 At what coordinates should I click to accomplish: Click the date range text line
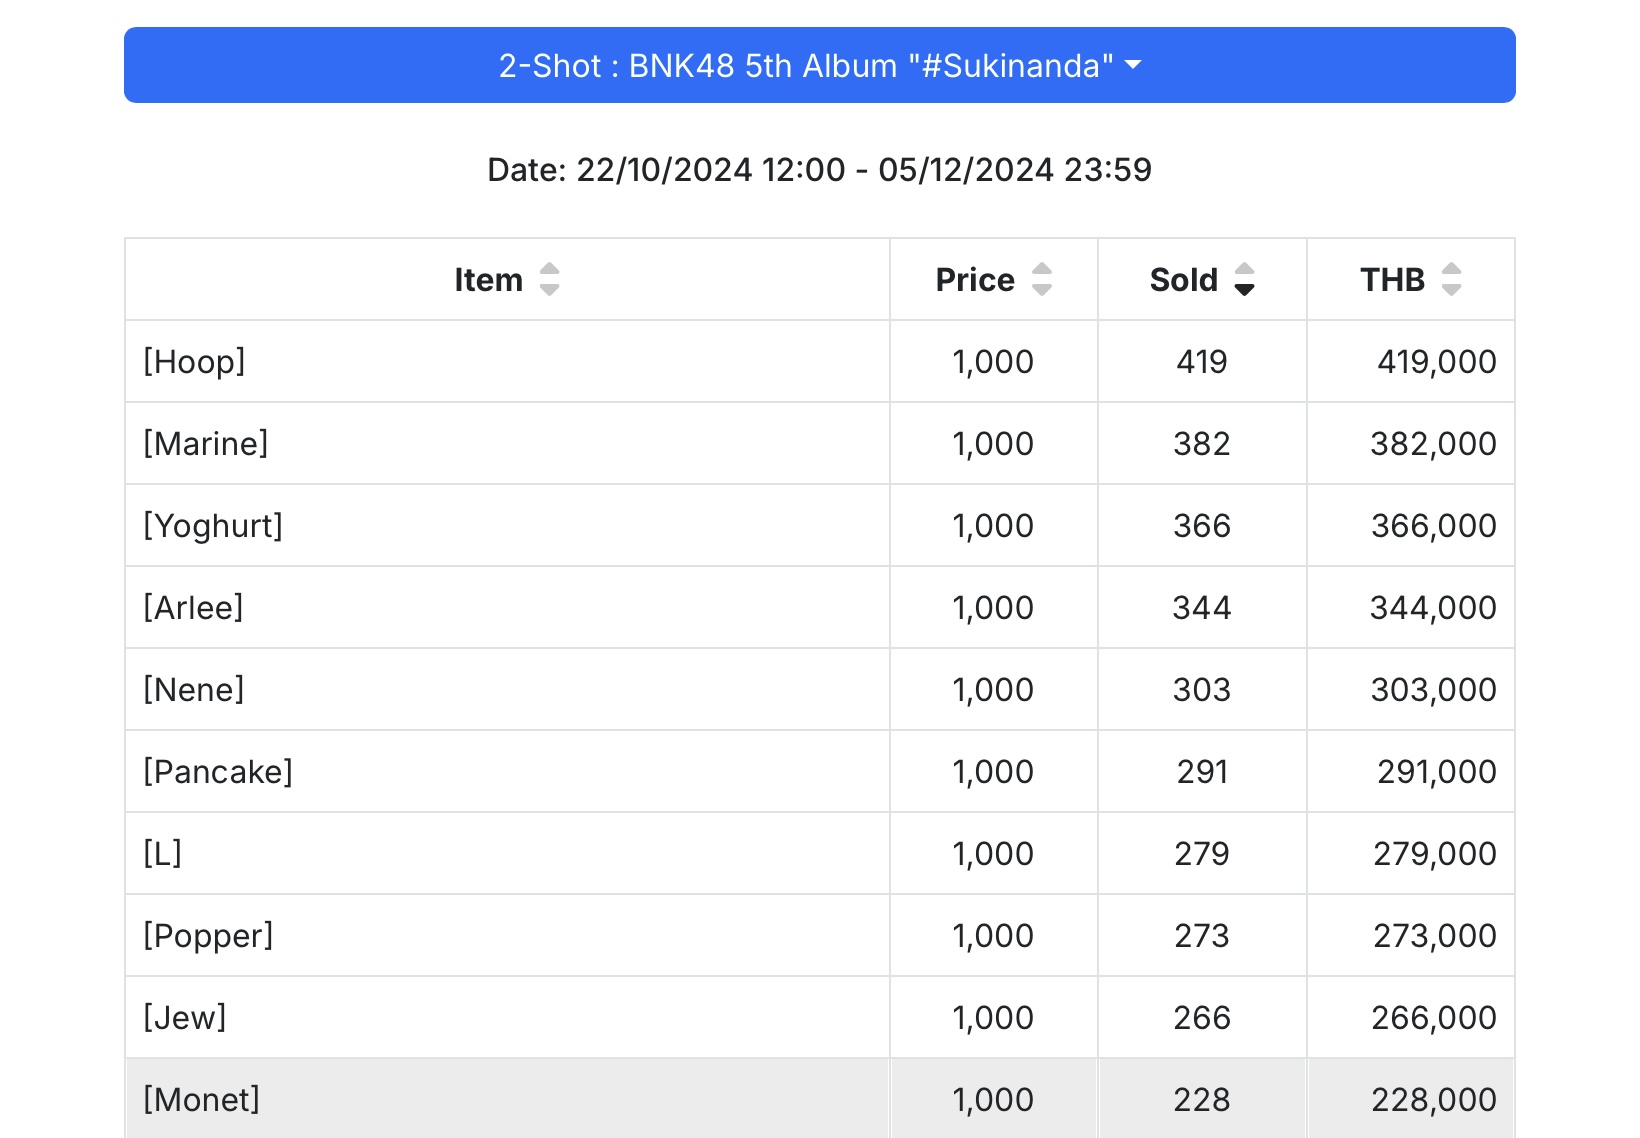click(820, 170)
